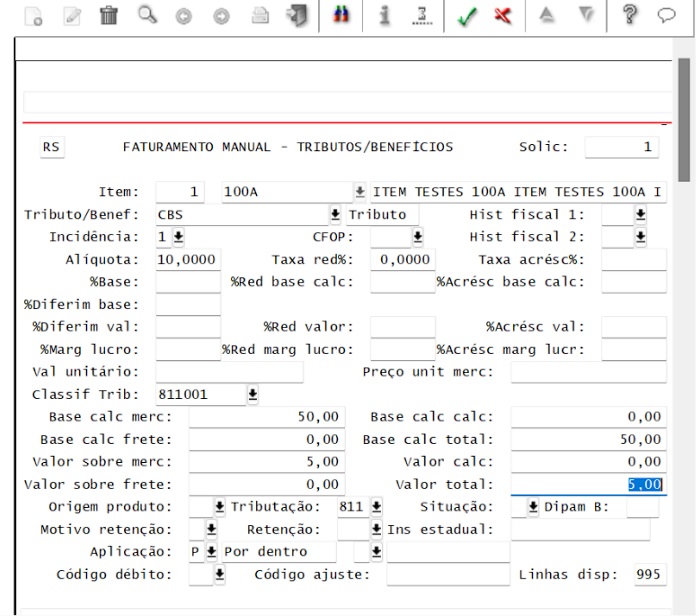
Task: Click the trash can delete icon
Action: 108,16
